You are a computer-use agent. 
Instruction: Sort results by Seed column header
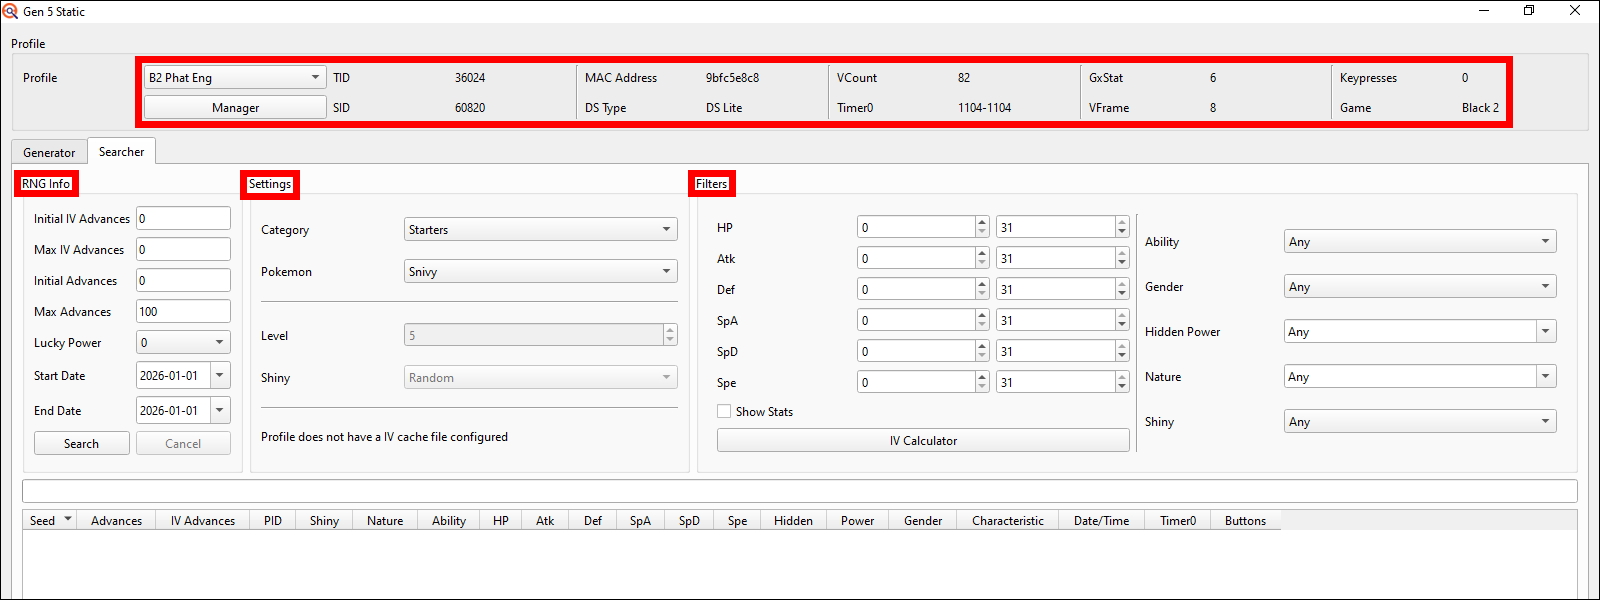click(50, 520)
